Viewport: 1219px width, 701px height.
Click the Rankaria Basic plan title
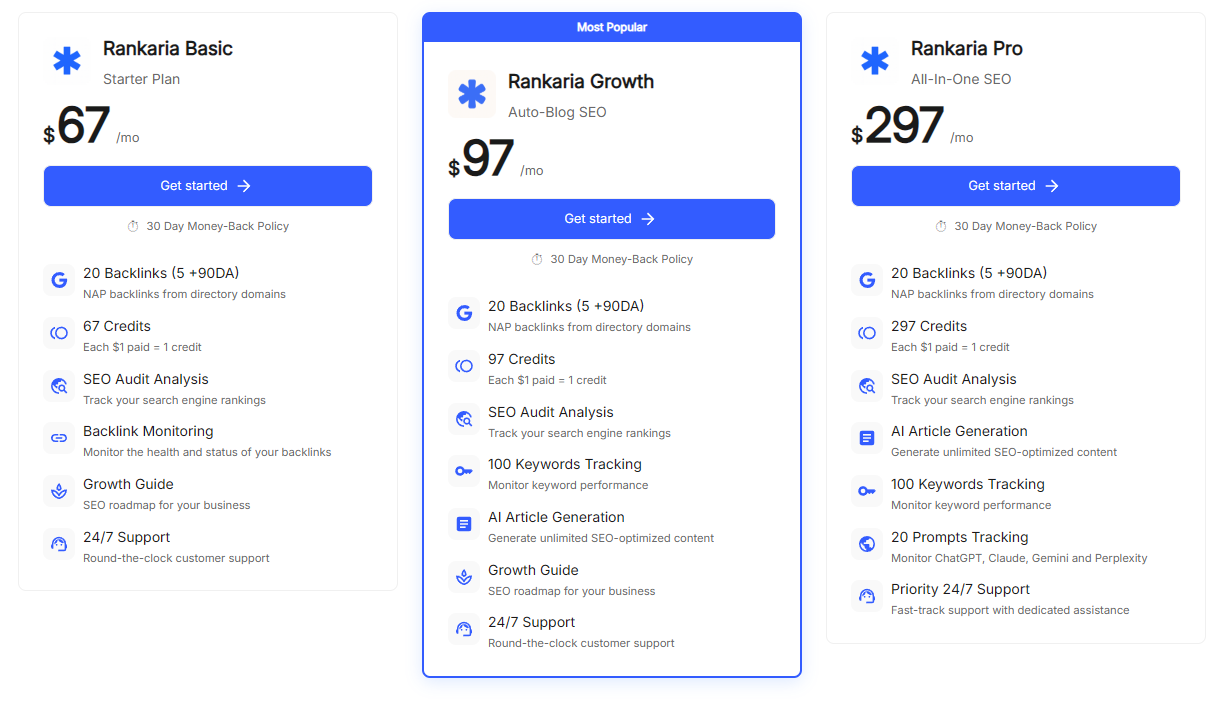pyautogui.click(x=168, y=48)
